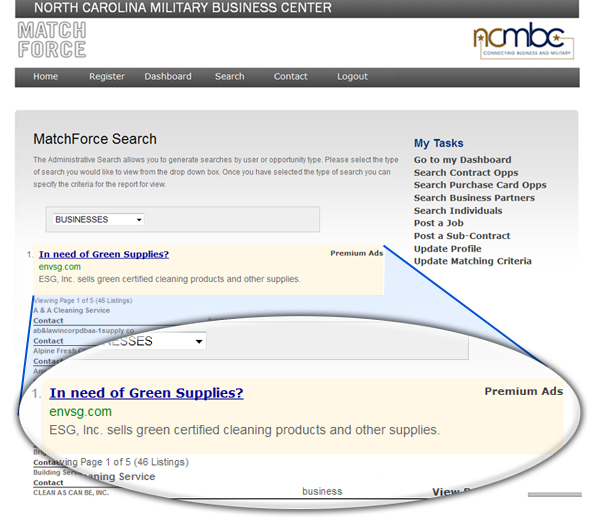Open the Register menu item

(x=107, y=77)
